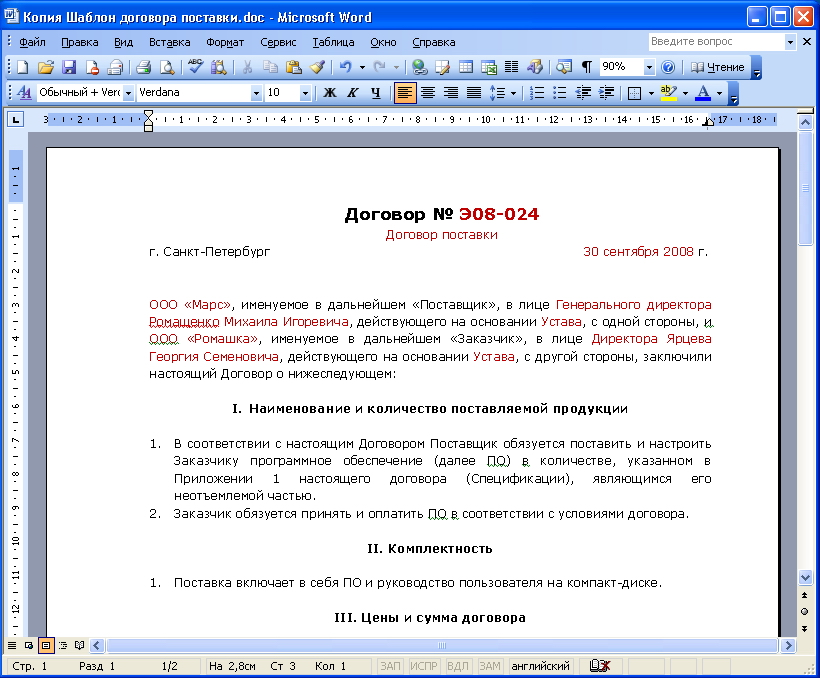Screen dimensions: 820x678
Task: Insert a hyperlink
Action: [x=419, y=67]
